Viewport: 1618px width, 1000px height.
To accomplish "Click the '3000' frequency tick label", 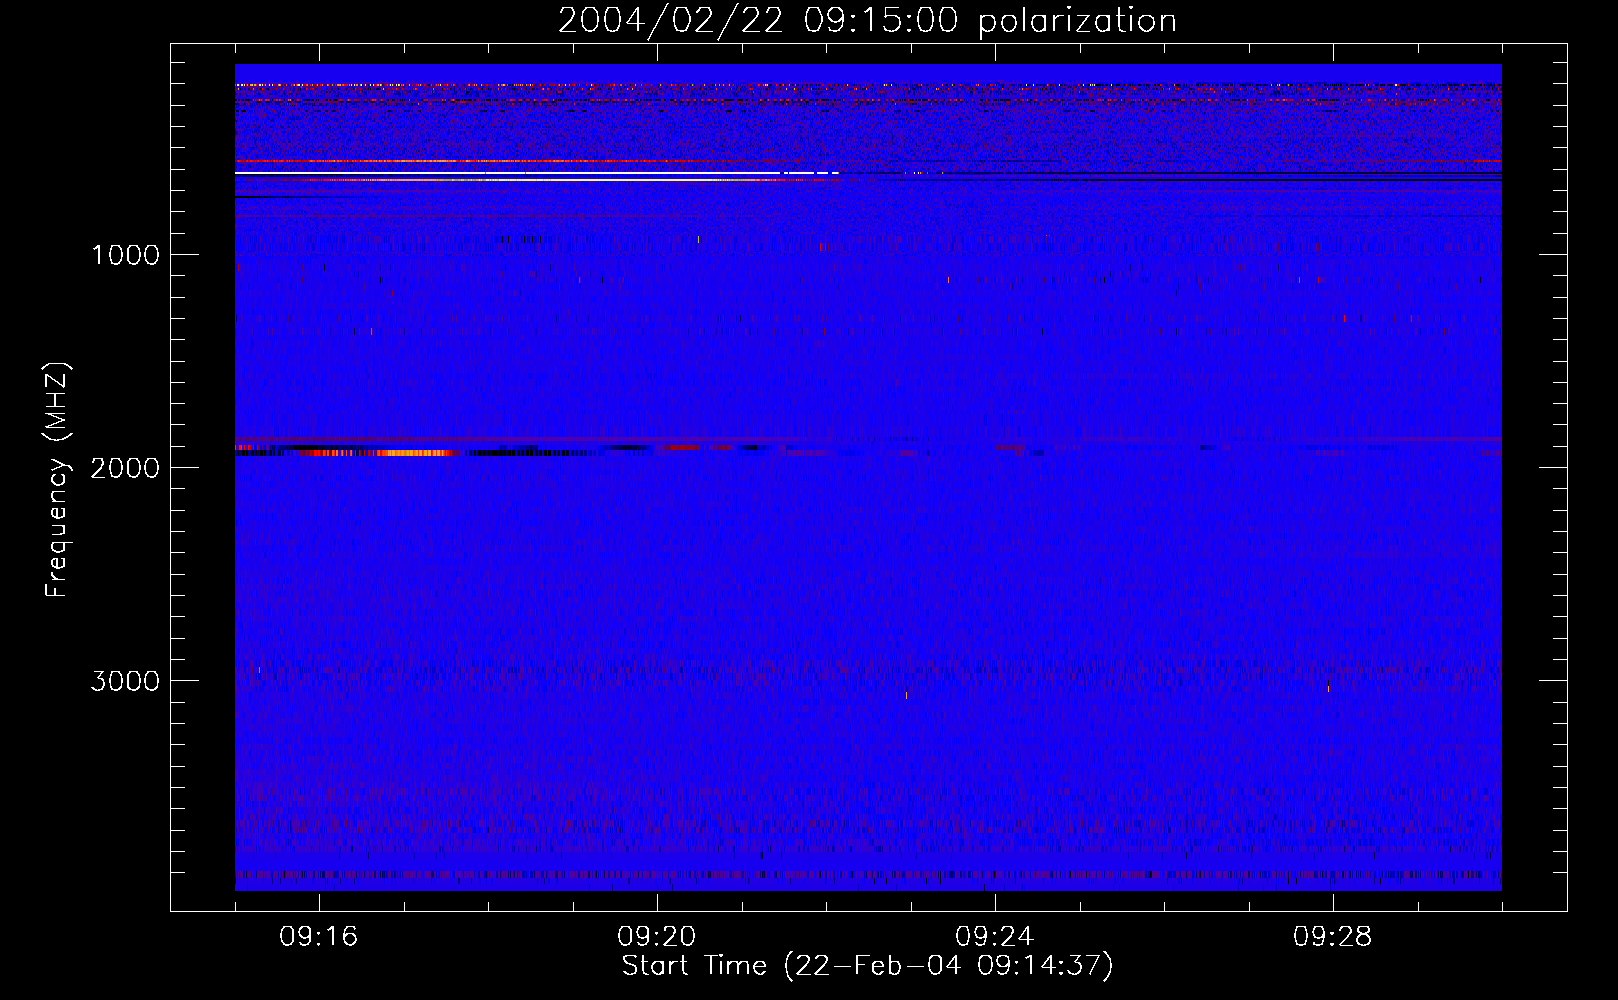I will [125, 681].
